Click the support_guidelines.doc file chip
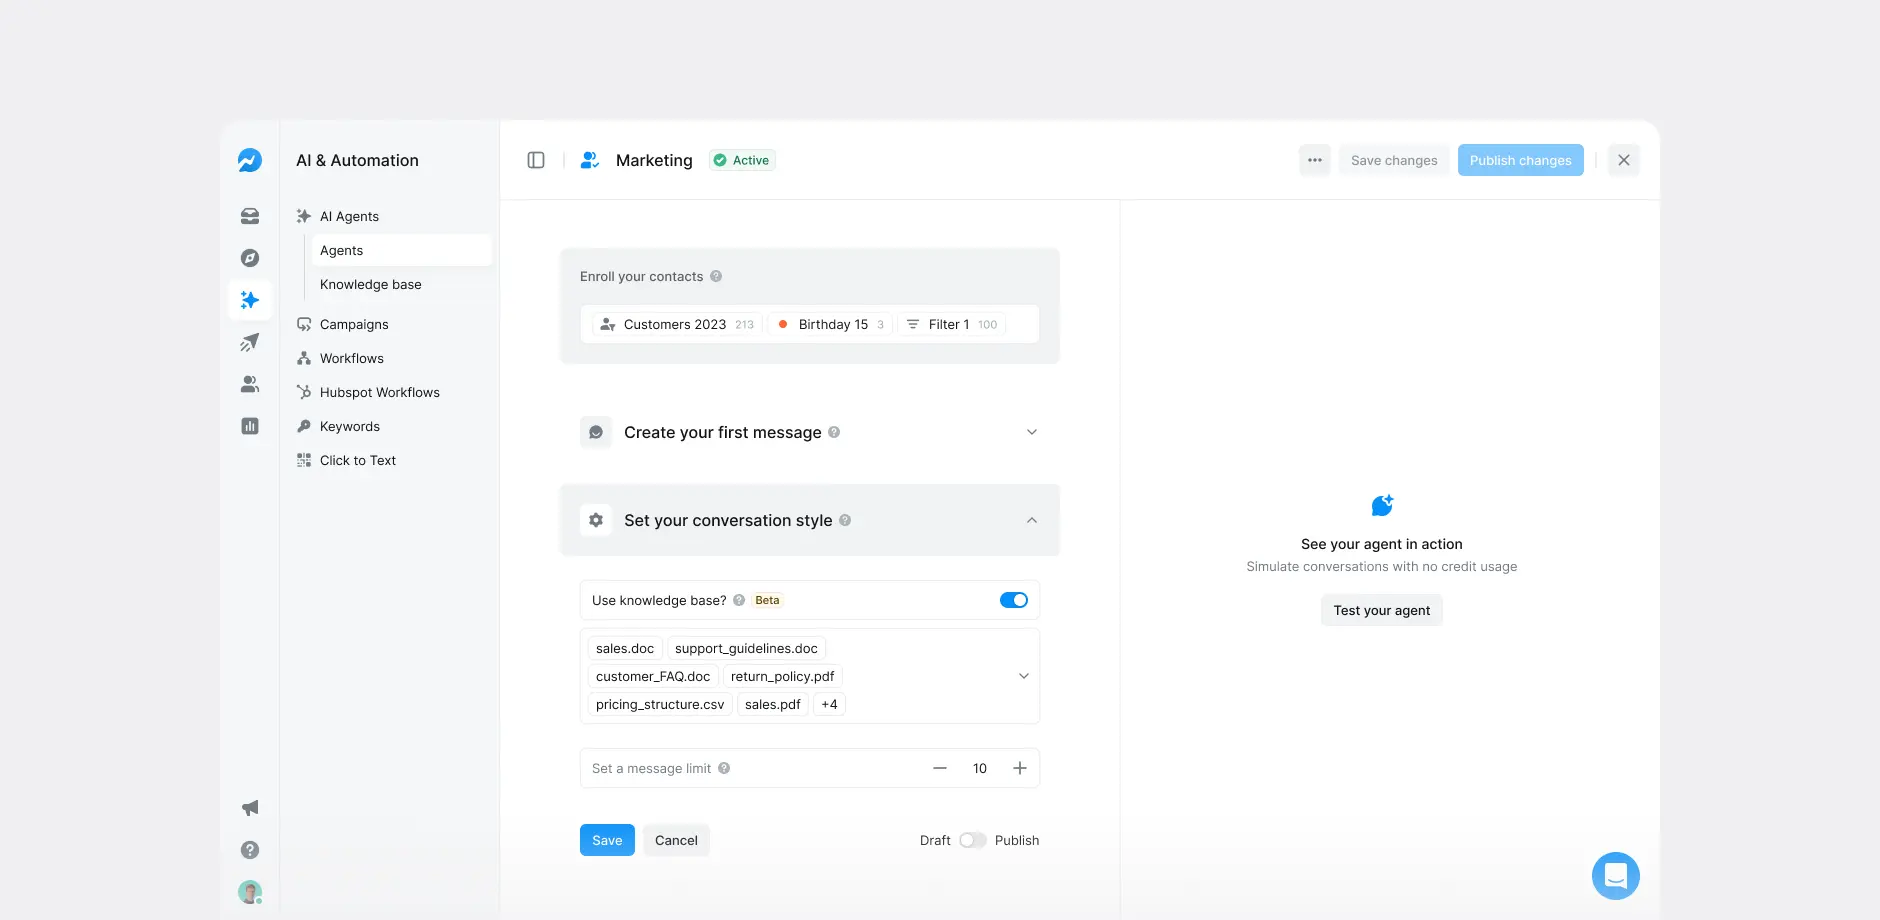1880x920 pixels. tap(746, 648)
